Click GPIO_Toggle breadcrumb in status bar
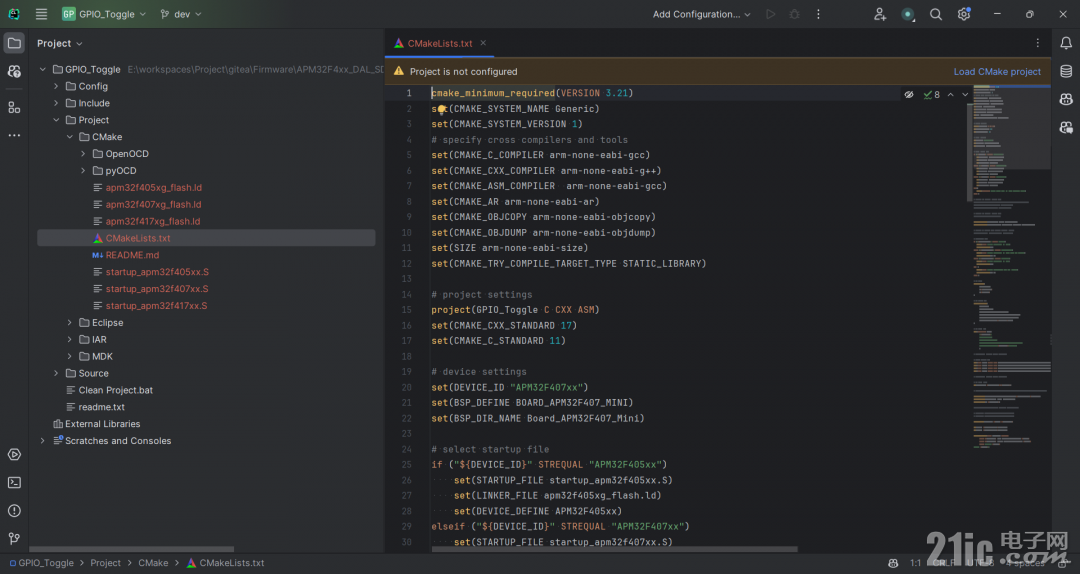The image size is (1080, 574). point(41,563)
